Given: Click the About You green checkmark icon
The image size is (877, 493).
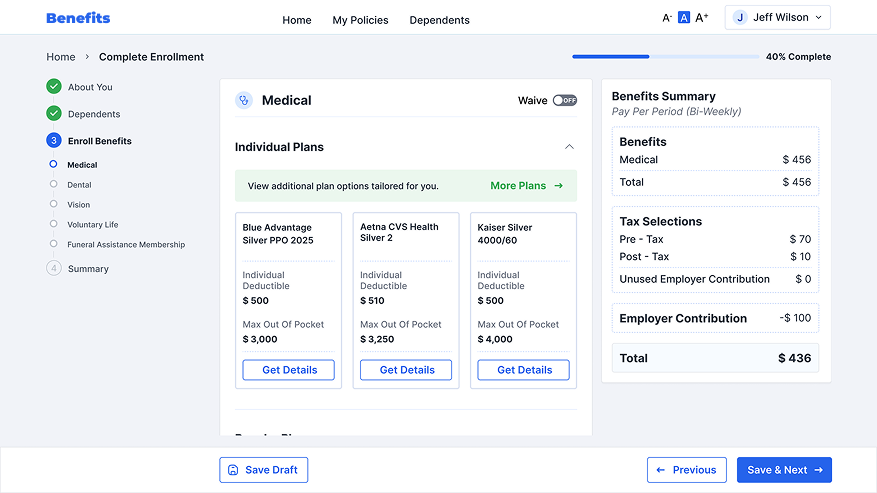Looking at the screenshot, I should (x=54, y=87).
